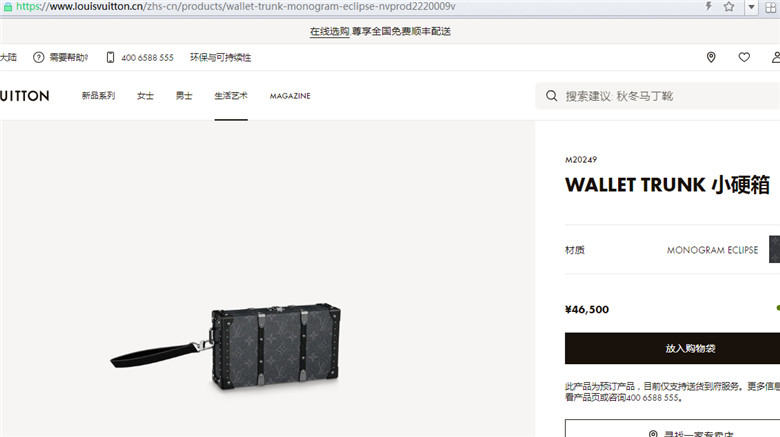This screenshot has width=780, height=437.
Task: Open store locator map pin icon
Action: (711, 57)
